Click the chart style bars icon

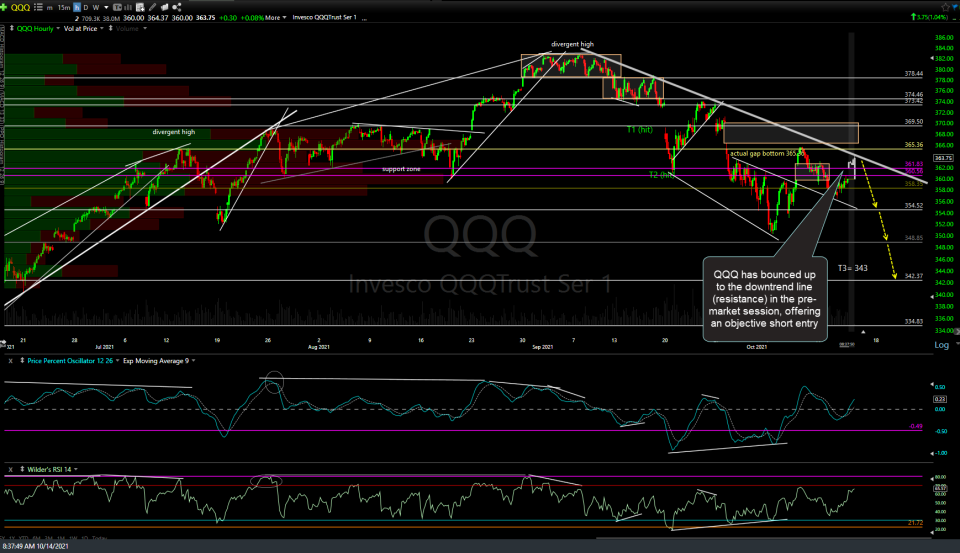pyautogui.click(x=128, y=7)
